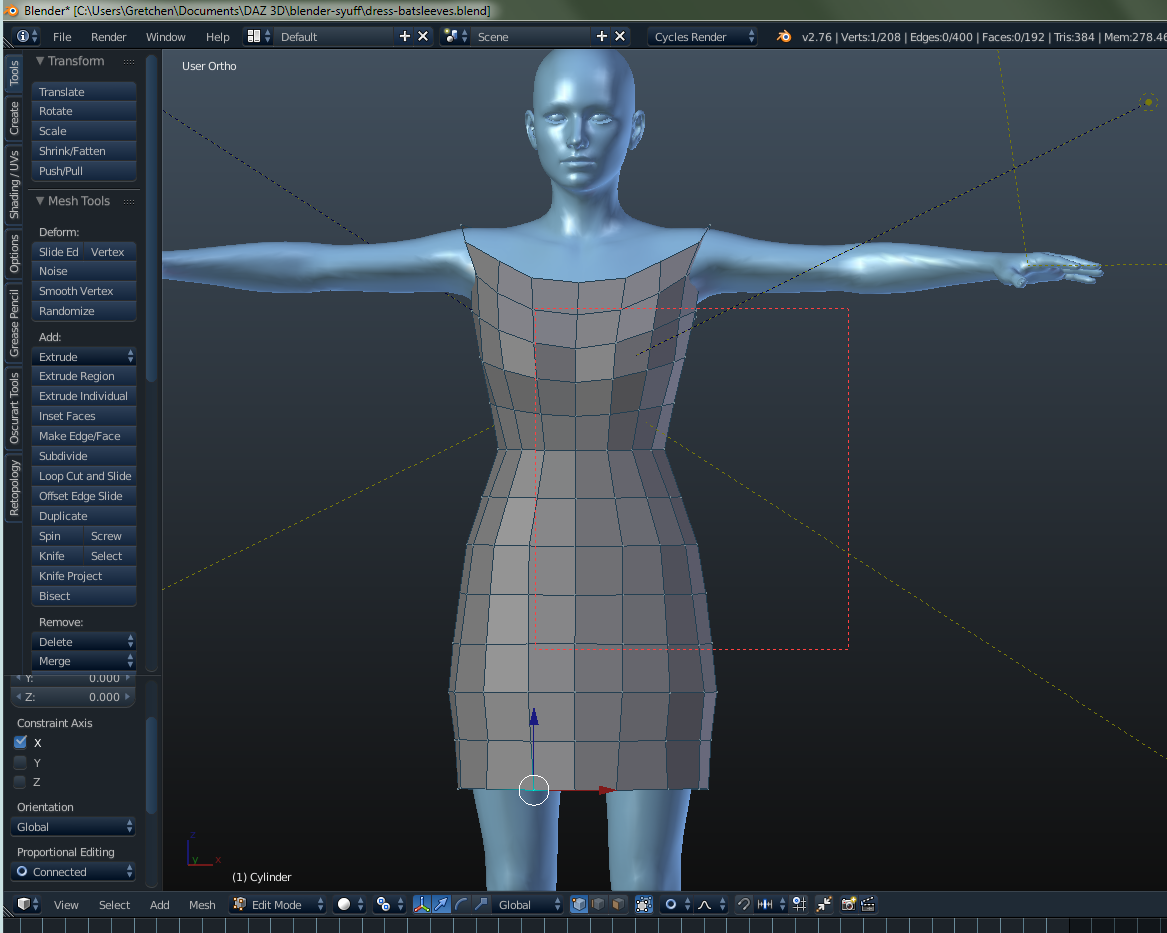Click the Loop Cut and Slide button
The image size is (1167, 933).
click(84, 476)
